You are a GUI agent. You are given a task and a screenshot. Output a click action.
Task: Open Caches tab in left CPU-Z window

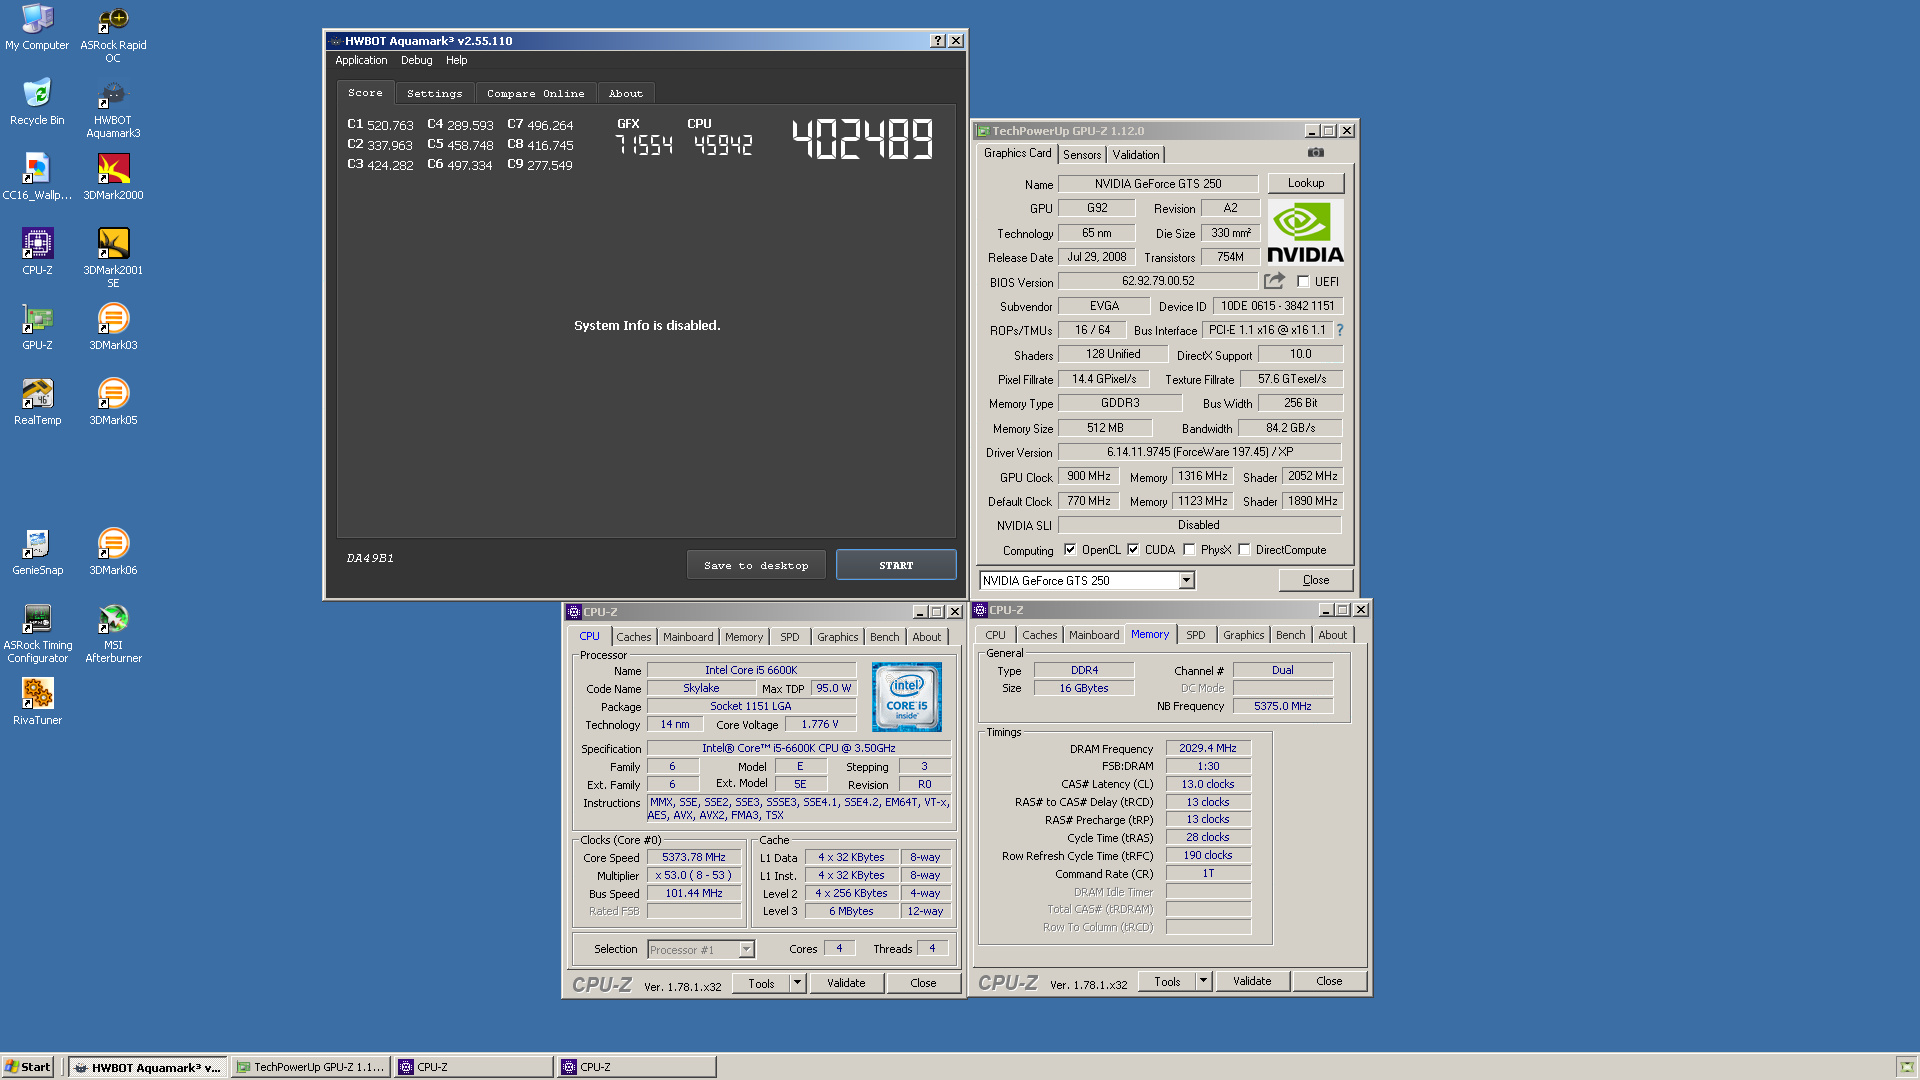pyautogui.click(x=633, y=637)
